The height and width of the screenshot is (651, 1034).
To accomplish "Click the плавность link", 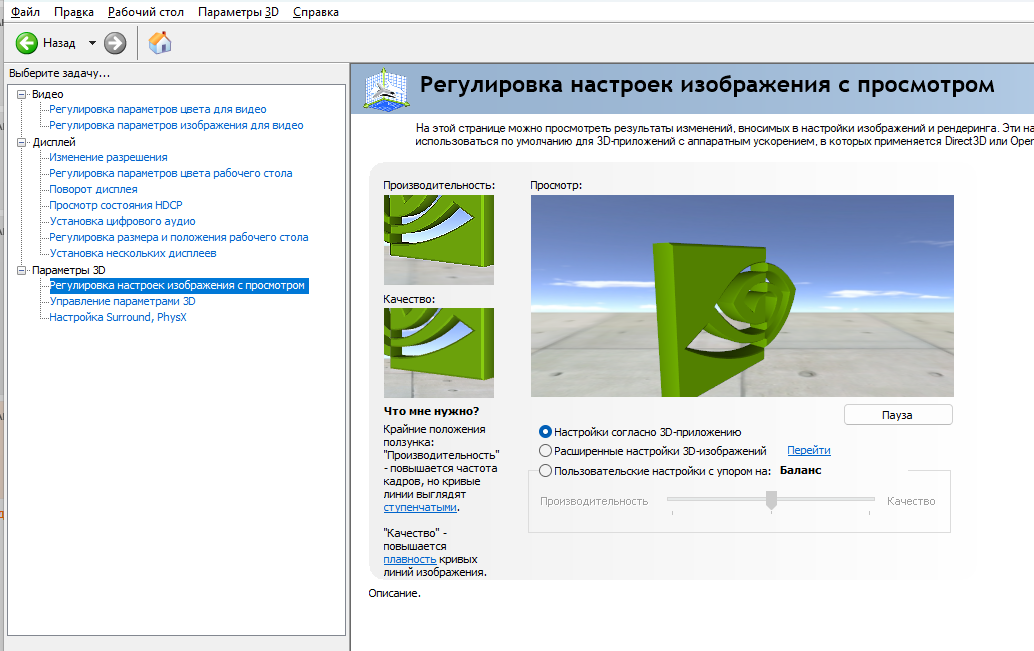I will (x=410, y=559).
